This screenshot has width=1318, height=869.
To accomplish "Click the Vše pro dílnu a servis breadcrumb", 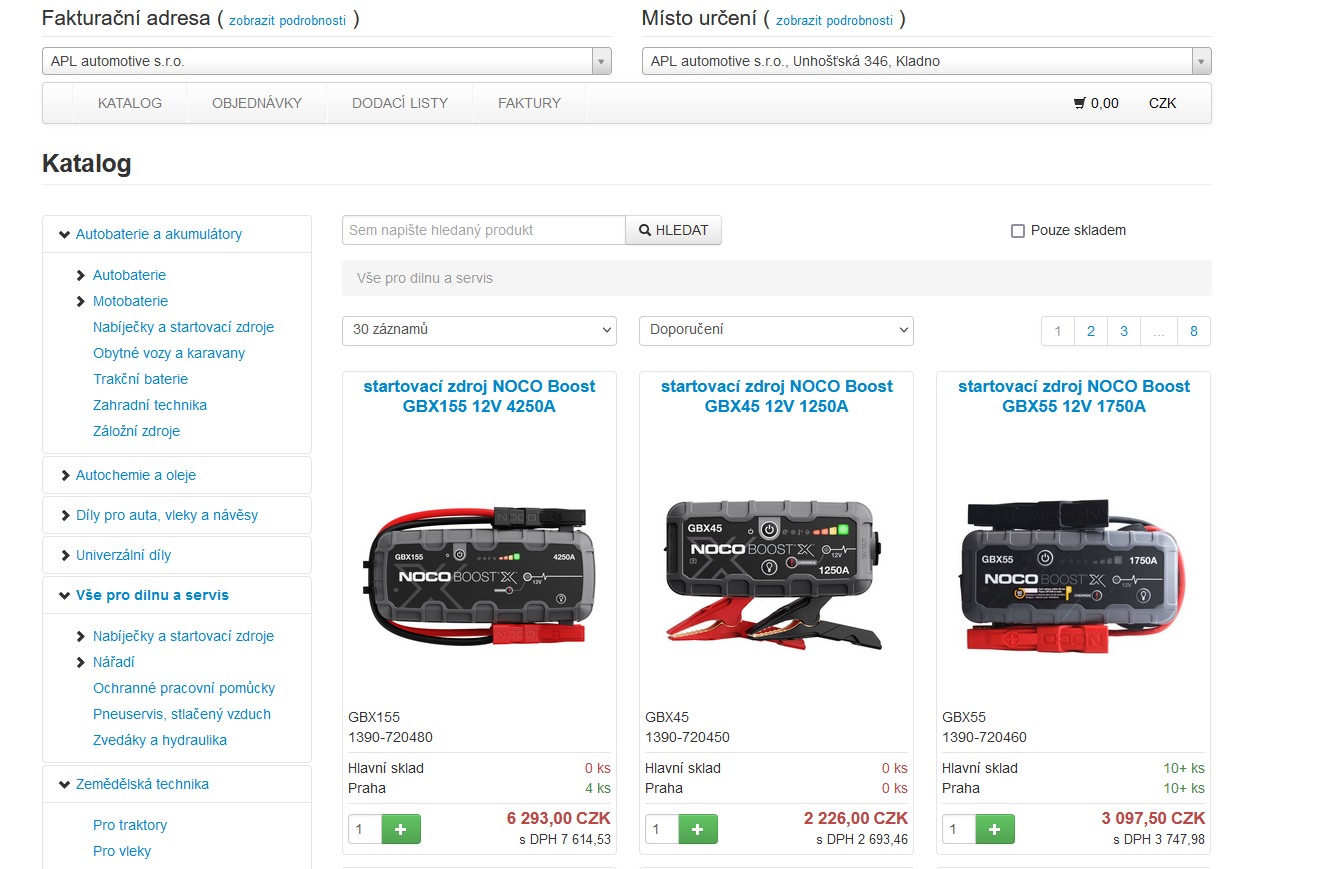I will tap(425, 278).
